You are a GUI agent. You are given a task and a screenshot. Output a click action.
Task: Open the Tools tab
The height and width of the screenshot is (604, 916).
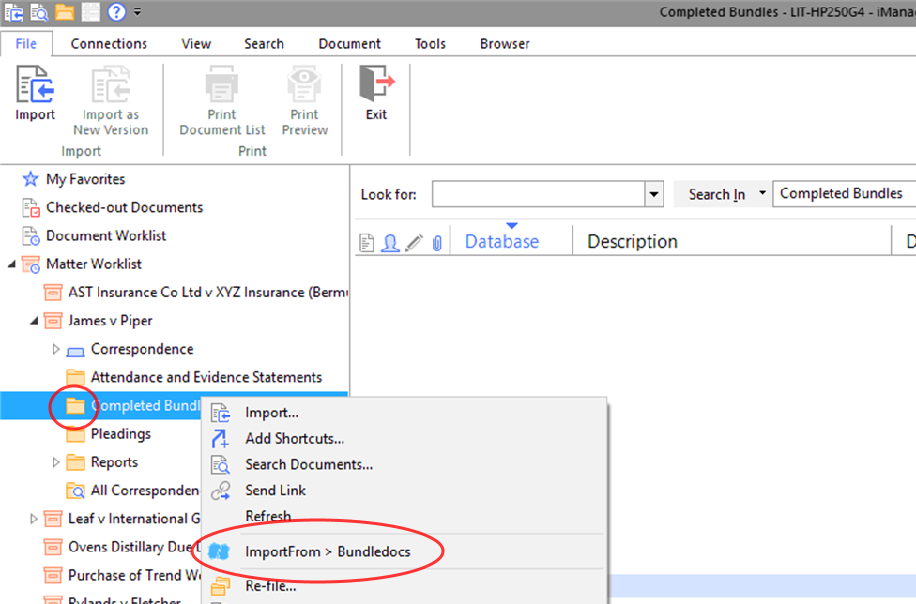(430, 43)
